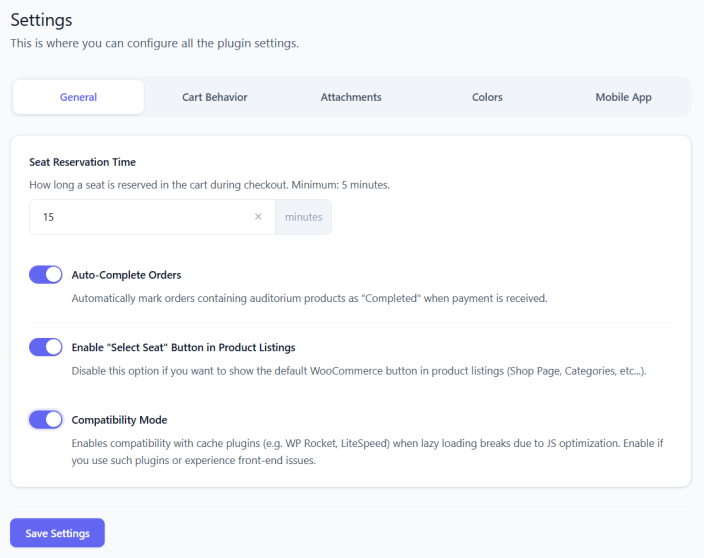Screen dimensions: 704x558
Task: Clear the seat reservation time value
Action: click(258, 217)
